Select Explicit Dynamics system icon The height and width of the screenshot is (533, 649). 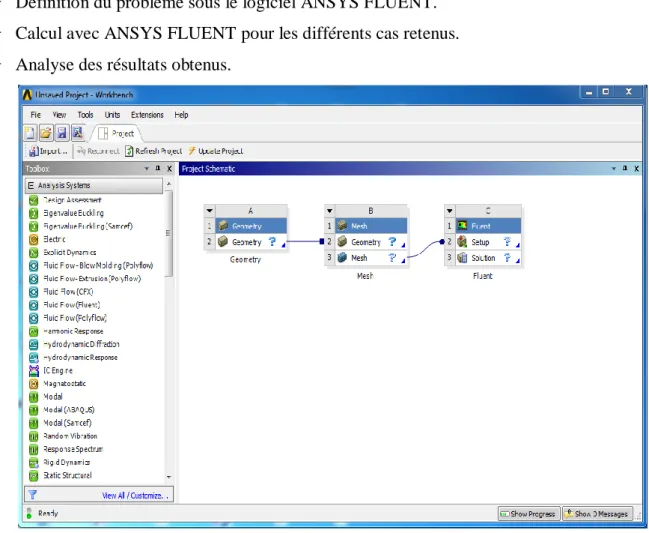click(x=34, y=253)
